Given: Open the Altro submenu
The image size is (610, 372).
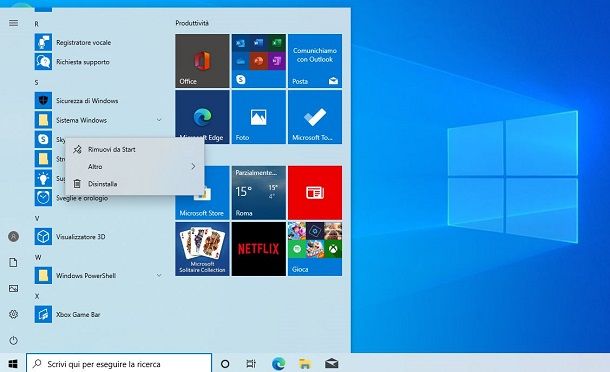Looking at the screenshot, I should click(134, 167).
